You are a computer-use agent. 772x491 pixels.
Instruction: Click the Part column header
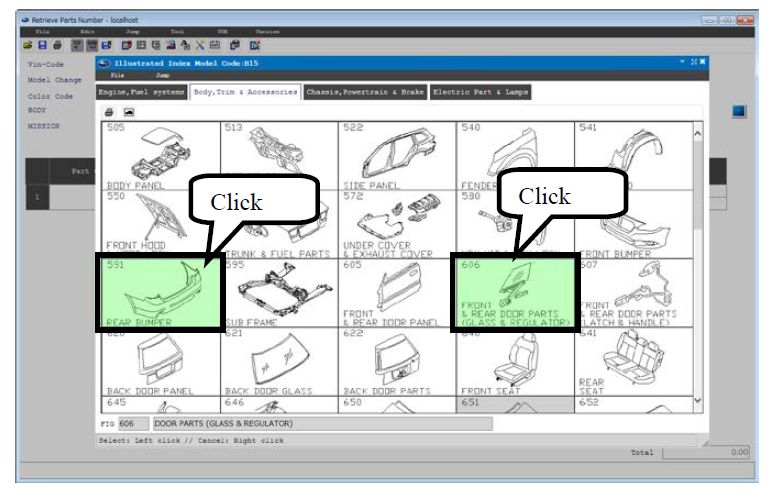click(x=80, y=171)
